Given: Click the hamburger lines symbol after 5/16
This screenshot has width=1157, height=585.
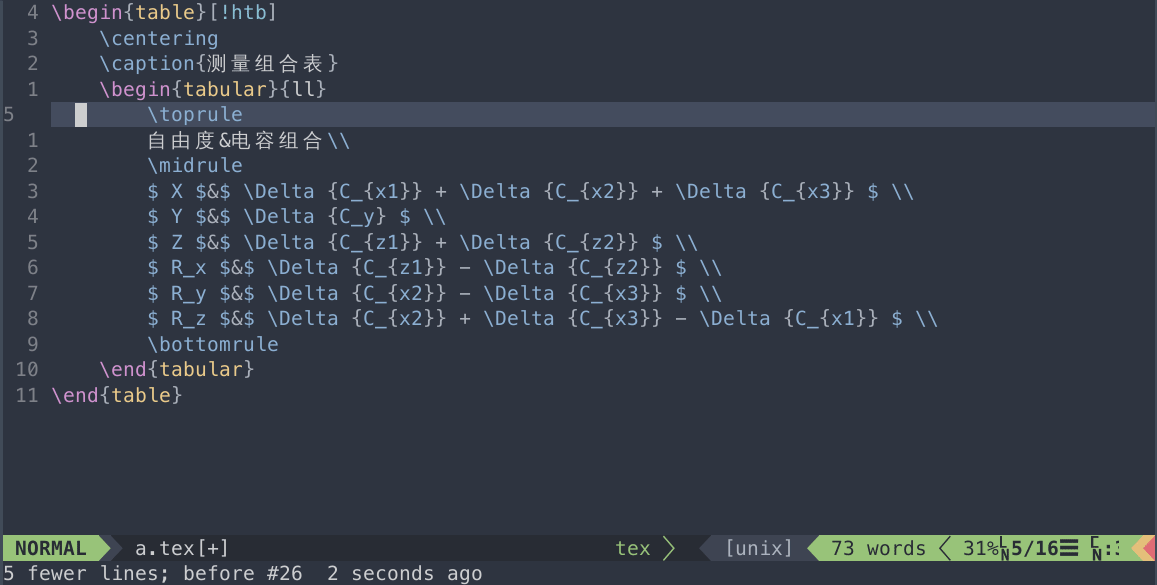Looking at the screenshot, I should point(1069,548).
